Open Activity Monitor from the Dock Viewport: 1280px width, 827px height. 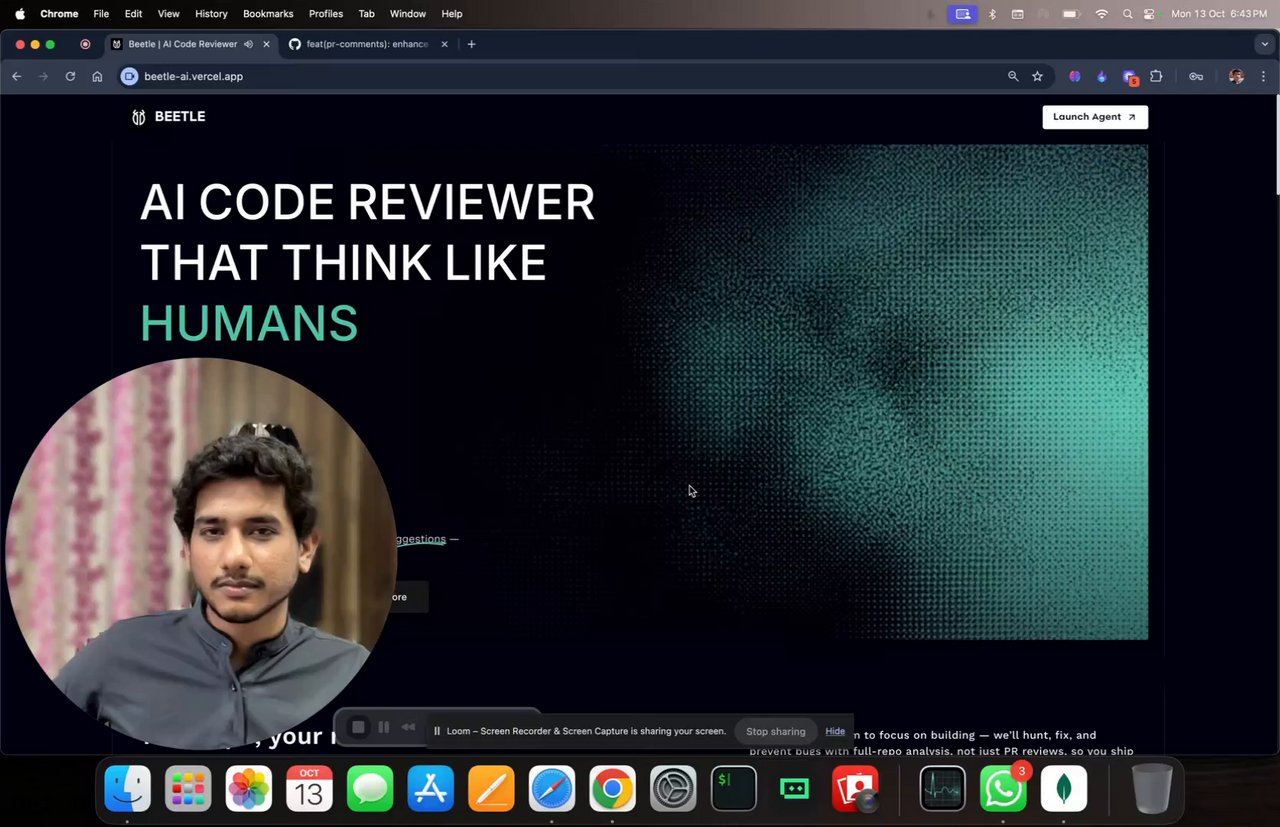(x=942, y=789)
